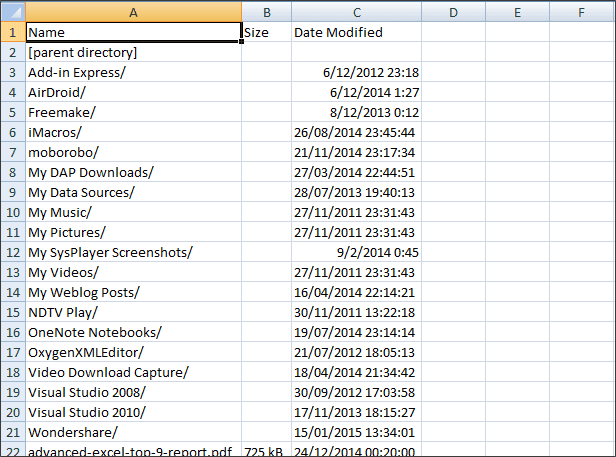The width and height of the screenshot is (616, 457).
Task: Select the Visual Studio 2008/ cell
Action: point(133,392)
